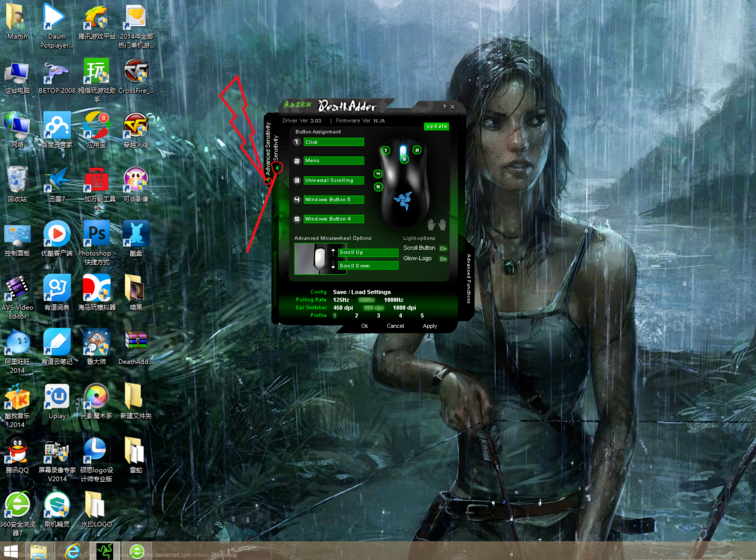The width and height of the screenshot is (756, 560).
Task: Click the help question mark icon
Action: (445, 106)
